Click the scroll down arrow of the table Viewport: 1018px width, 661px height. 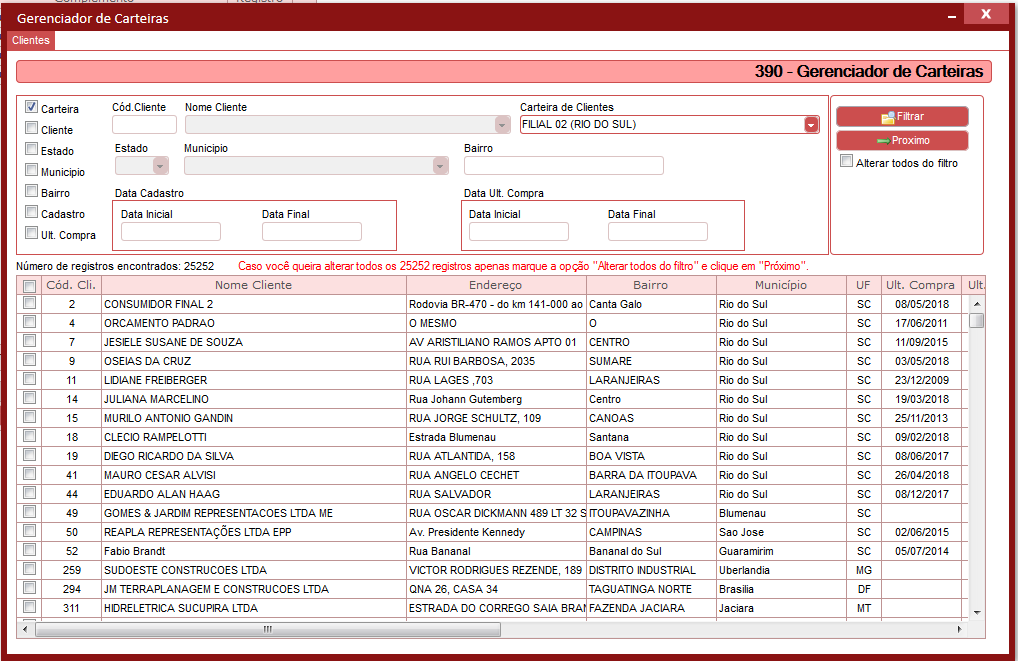(976, 612)
